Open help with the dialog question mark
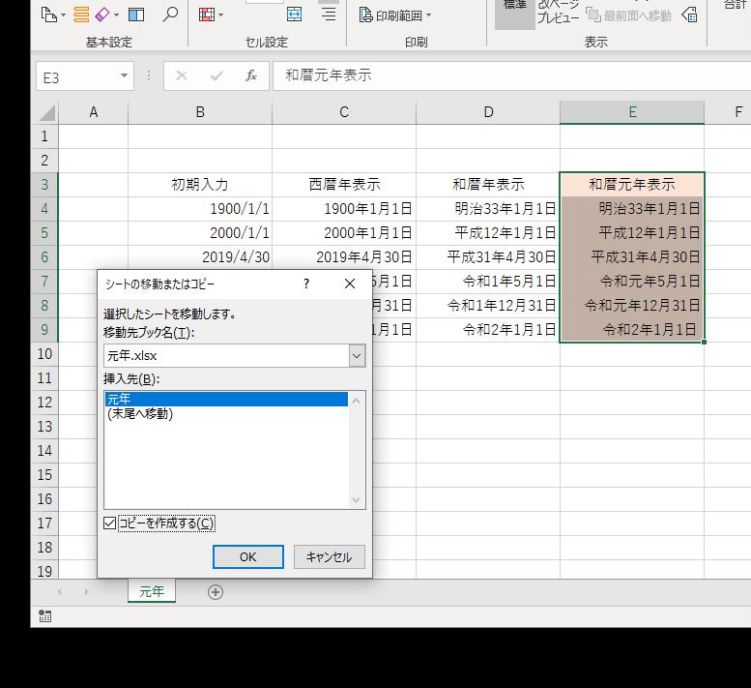This screenshot has width=751, height=688. click(307, 284)
